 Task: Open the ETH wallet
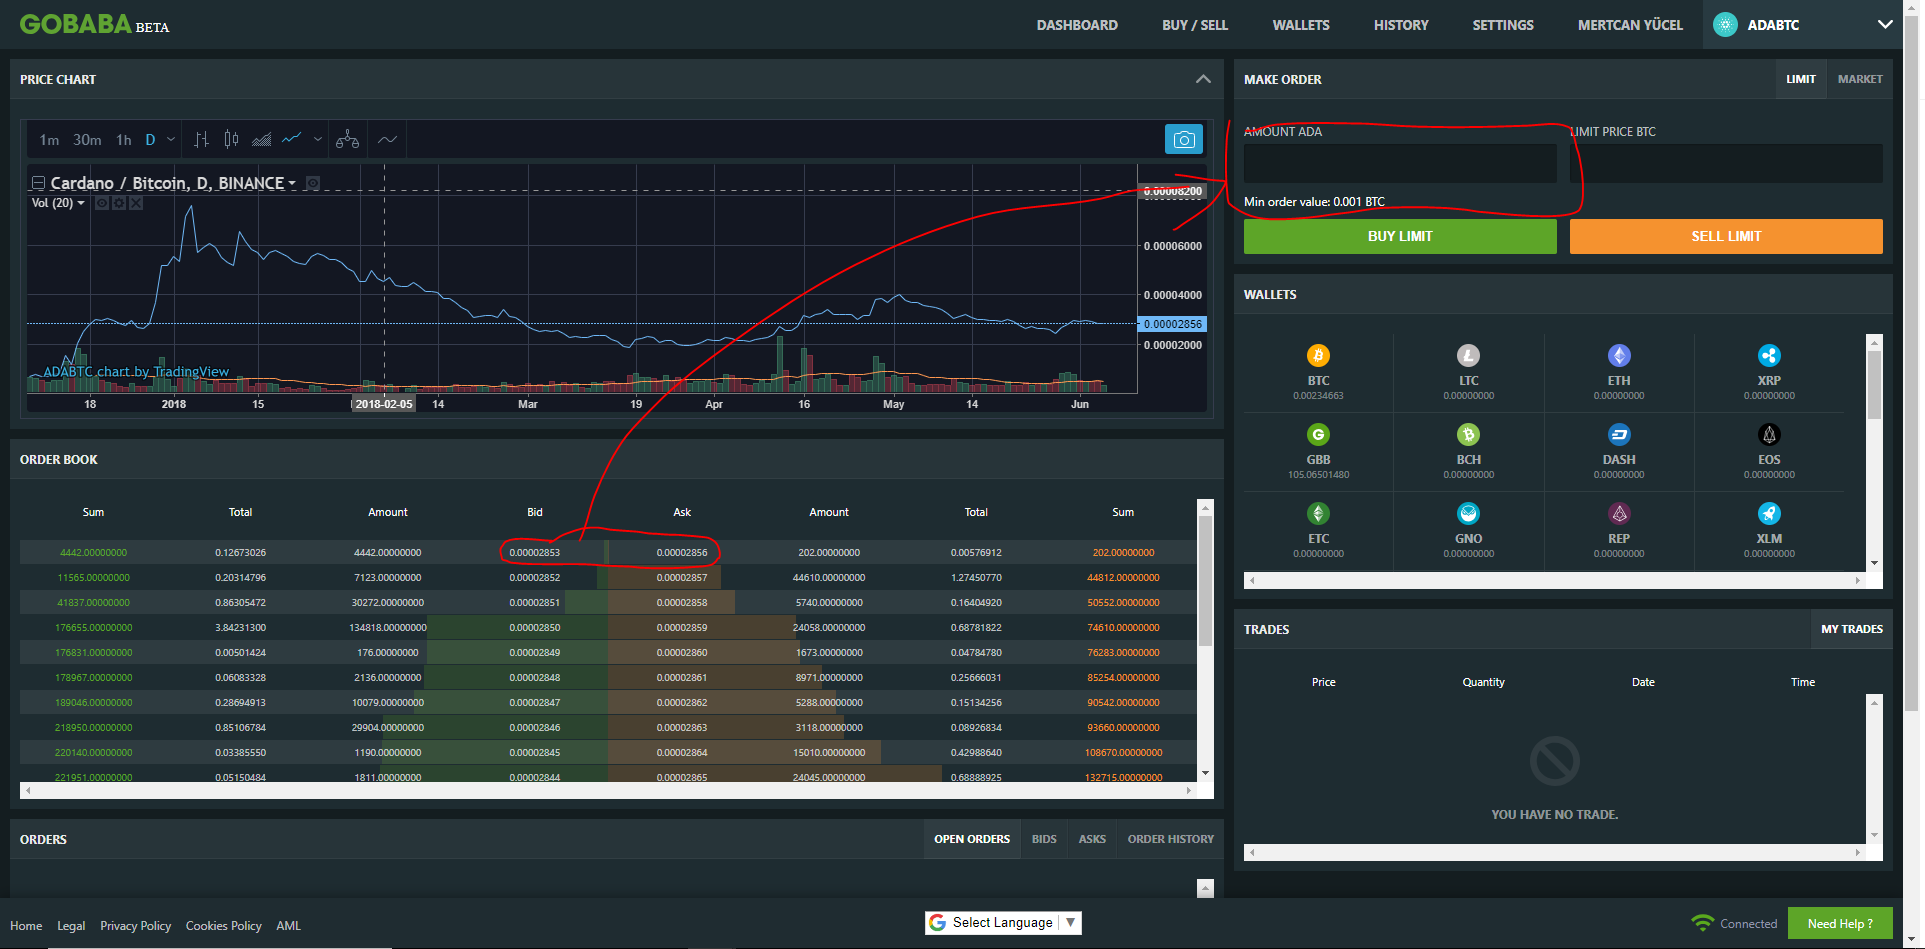pos(1619,372)
